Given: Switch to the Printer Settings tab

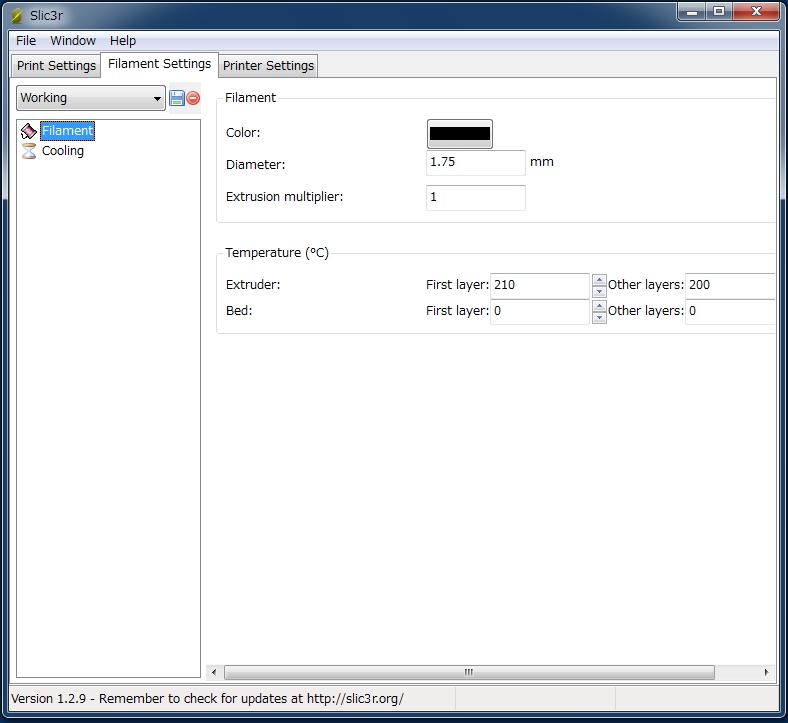Looking at the screenshot, I should click(268, 66).
